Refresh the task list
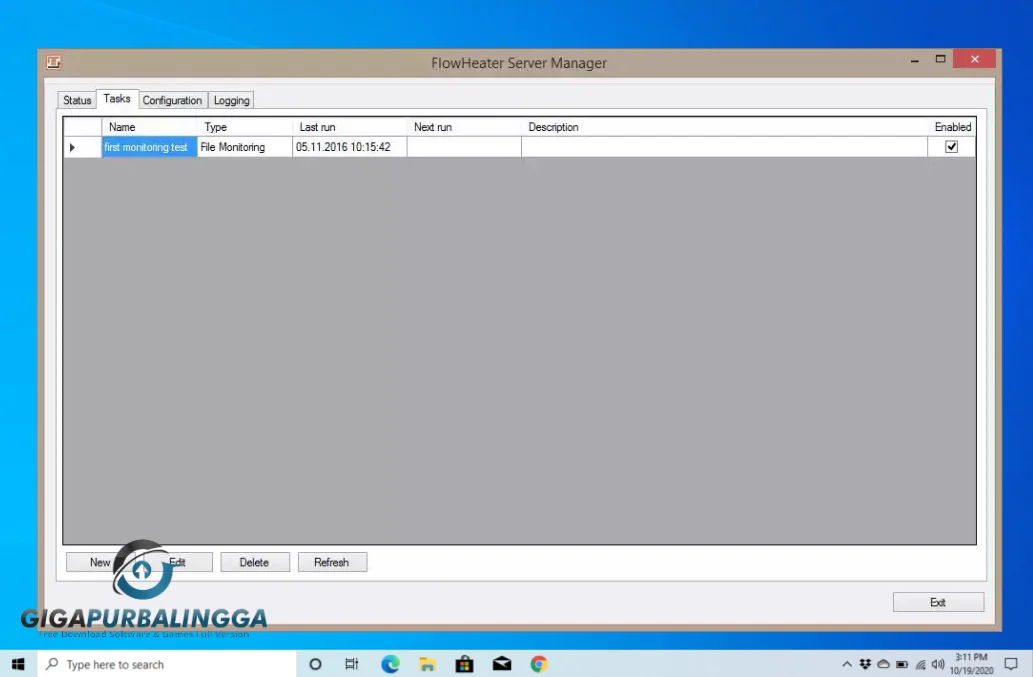This screenshot has width=1033, height=677. [x=332, y=562]
